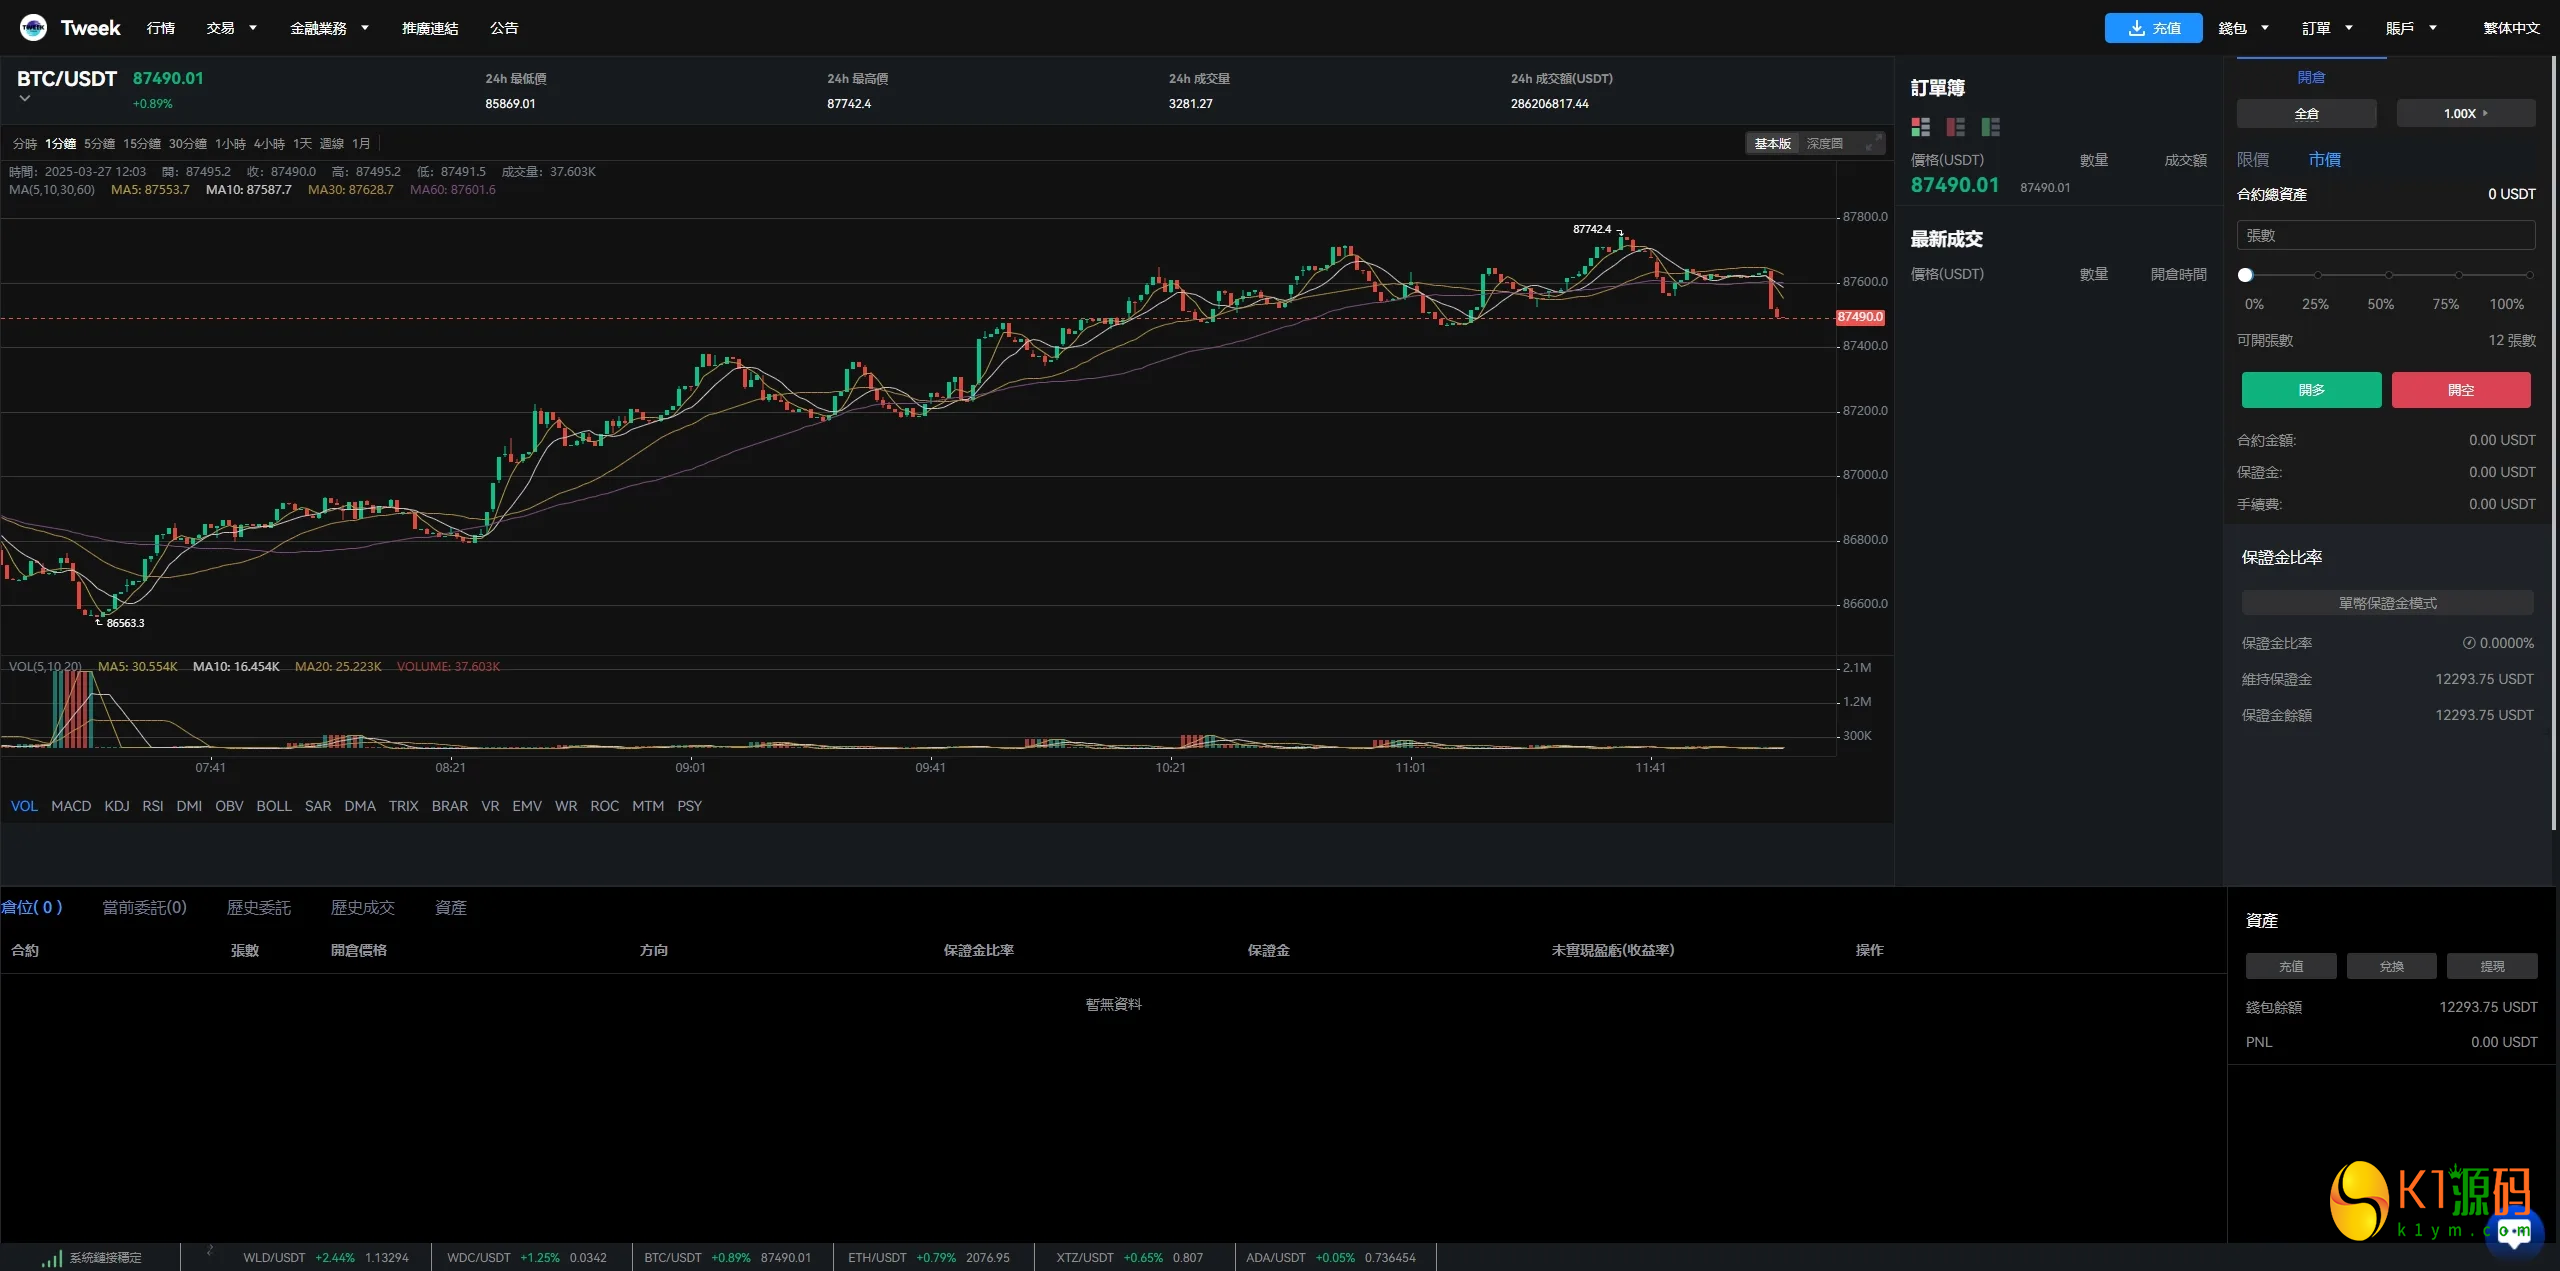
Task: Switch to 歷史委託 tab
Action: (x=258, y=907)
